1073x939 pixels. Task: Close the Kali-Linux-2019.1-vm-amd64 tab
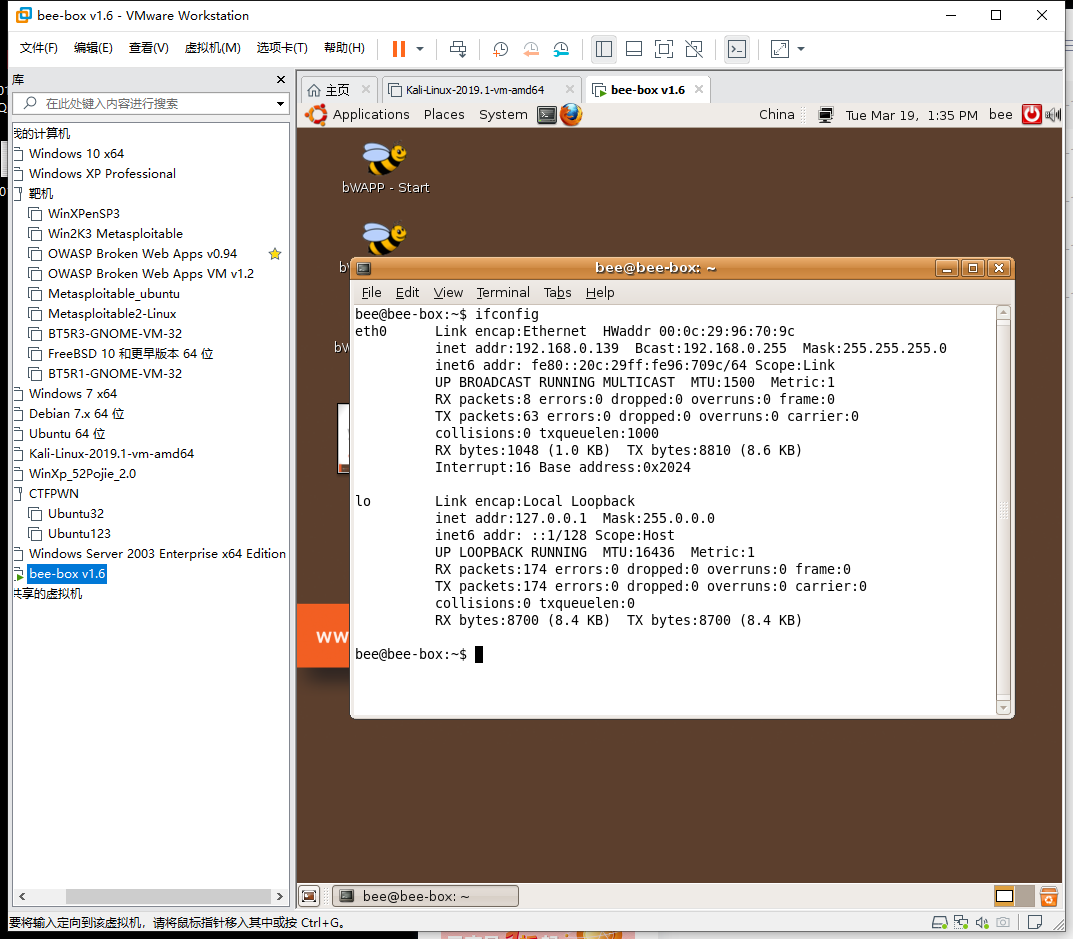[569, 89]
